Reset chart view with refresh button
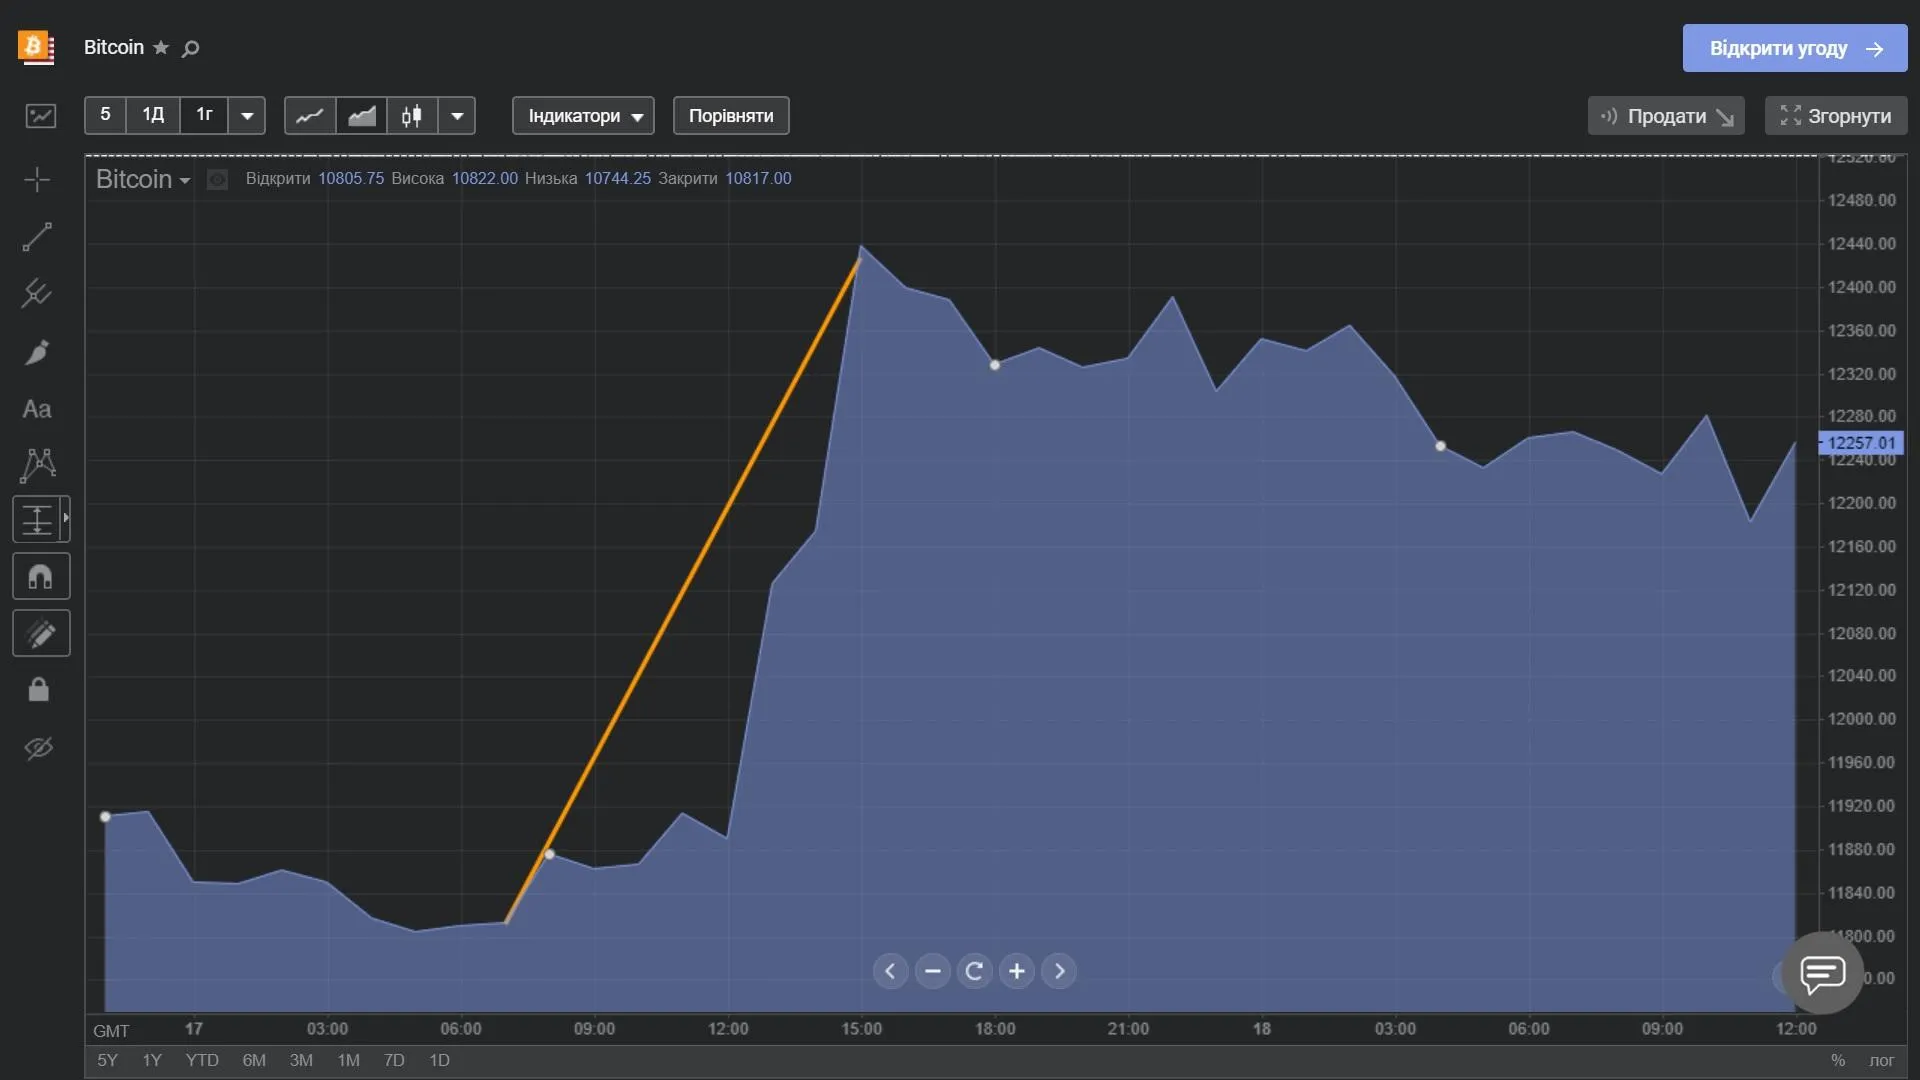The height and width of the screenshot is (1080, 1920). (x=974, y=971)
